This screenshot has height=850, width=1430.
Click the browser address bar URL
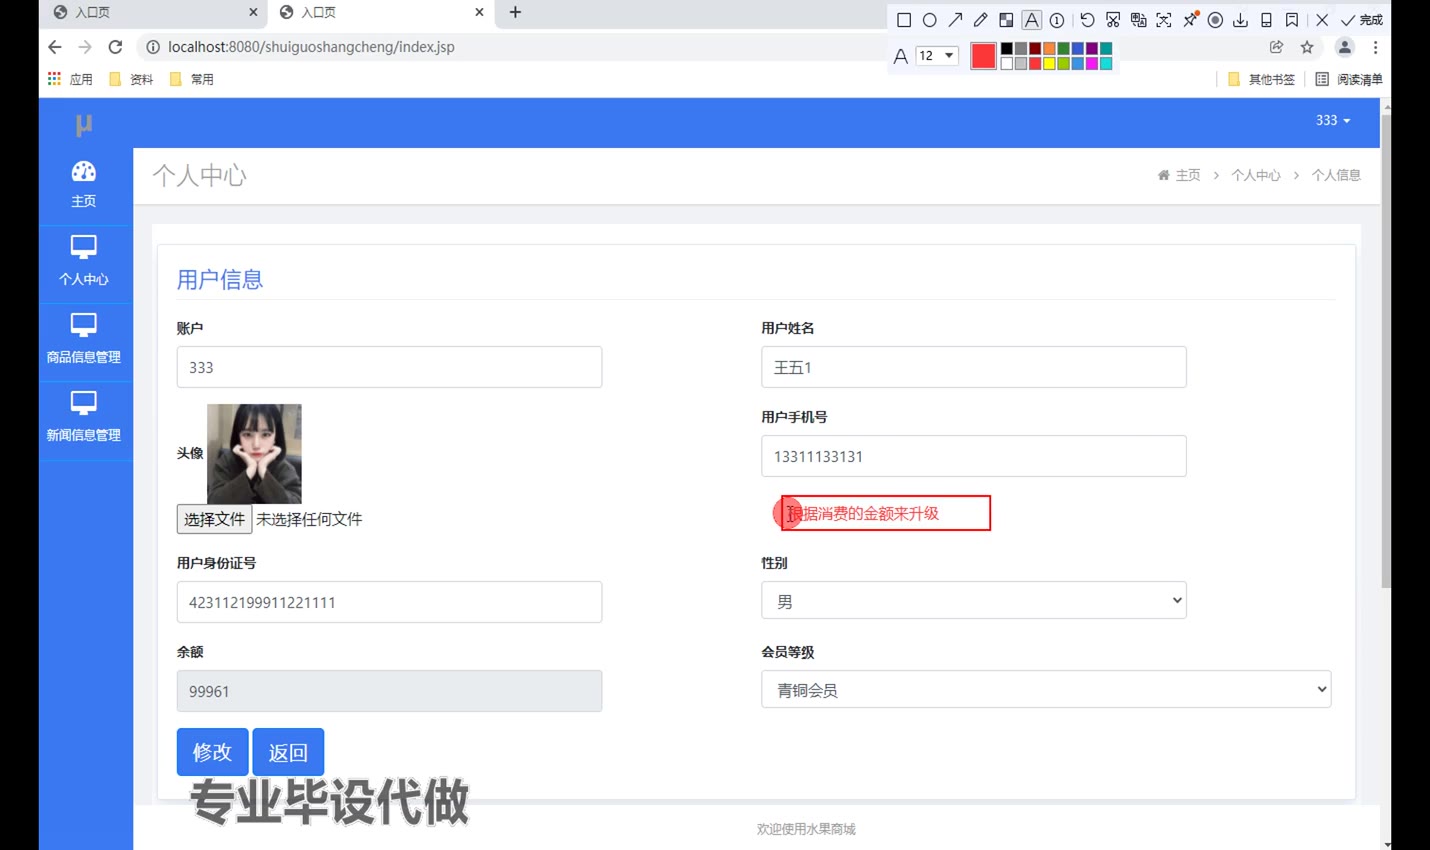(311, 47)
